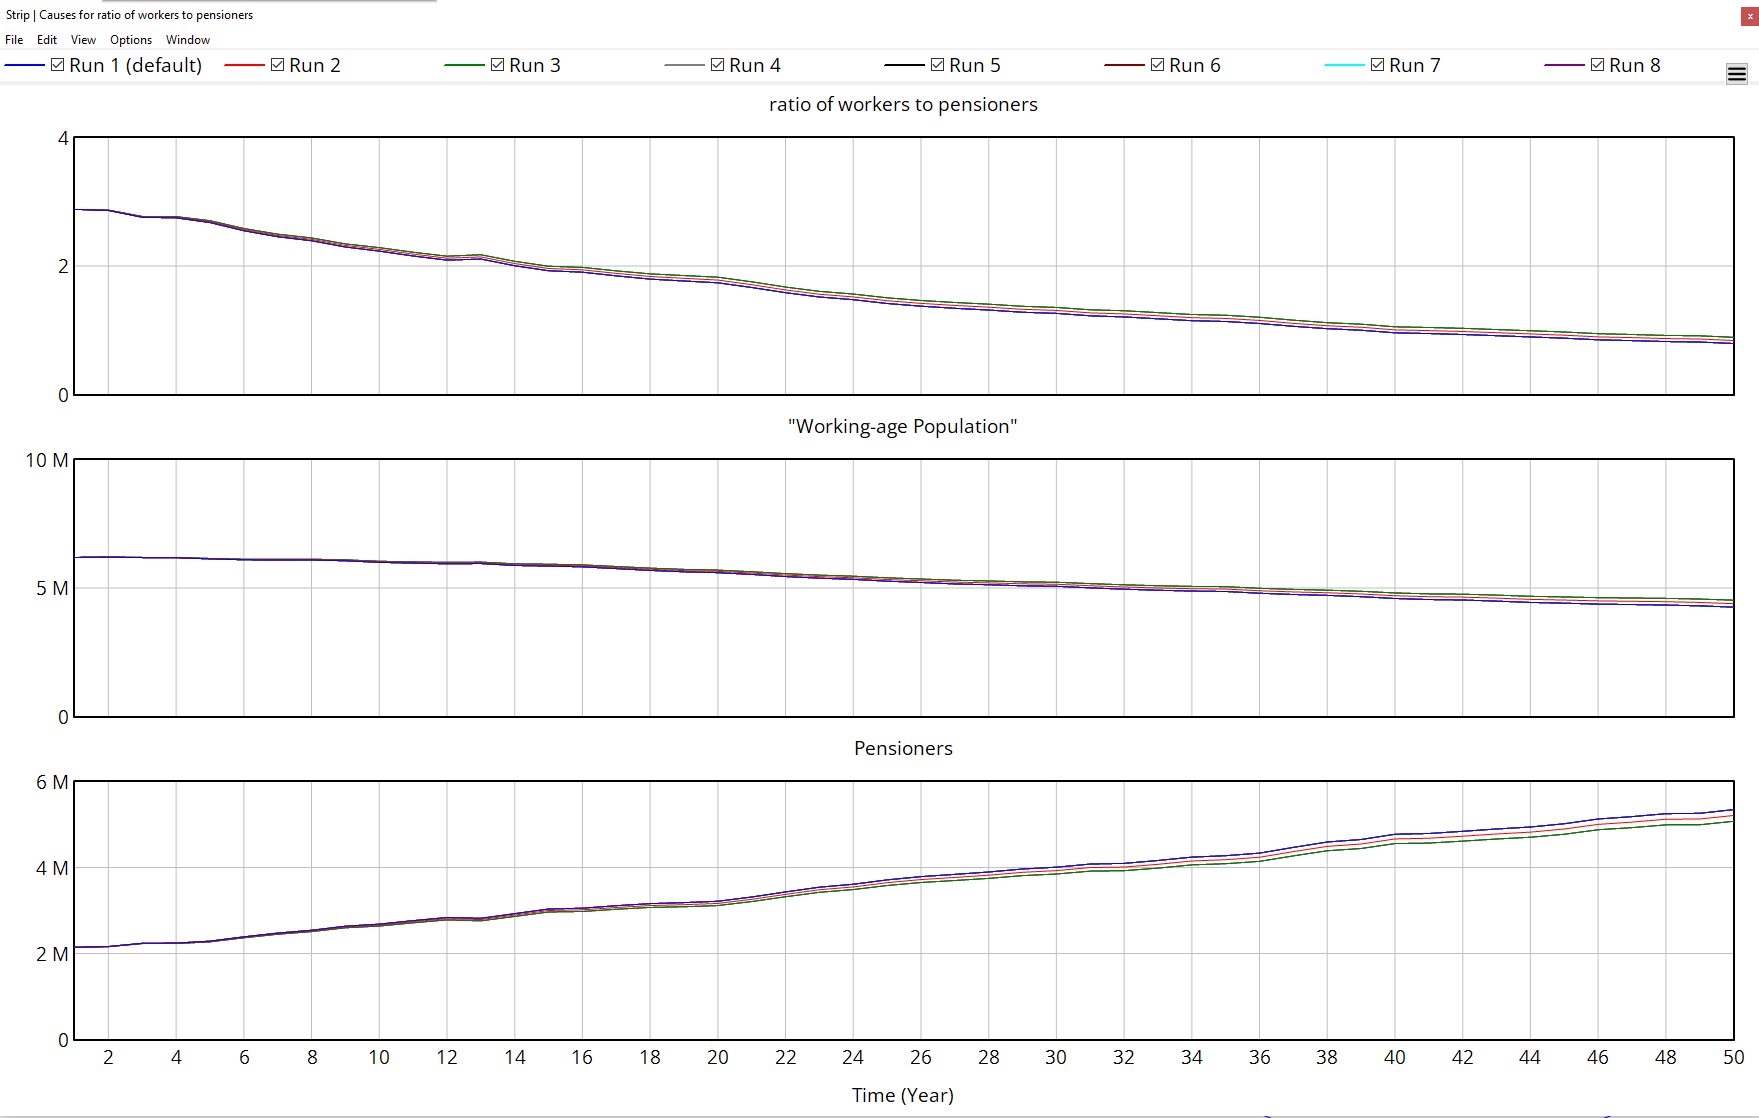The width and height of the screenshot is (1759, 1118).
Task: Click the Run 2 red line swatch
Action: click(243, 64)
